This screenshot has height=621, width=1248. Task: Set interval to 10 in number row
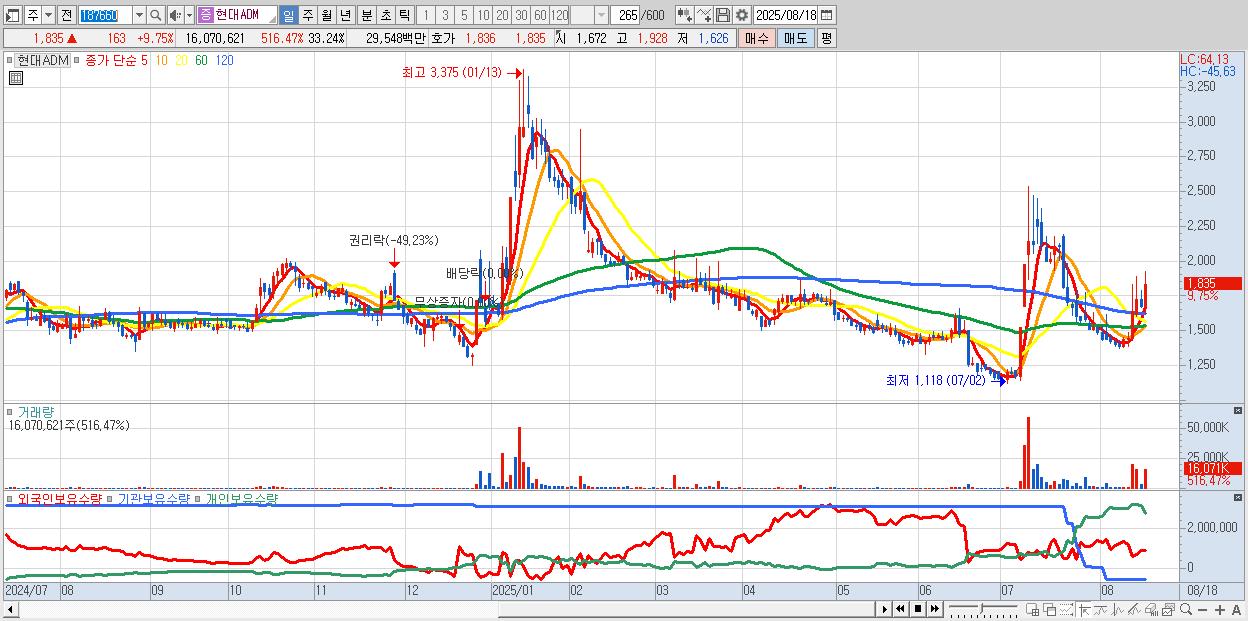482,15
